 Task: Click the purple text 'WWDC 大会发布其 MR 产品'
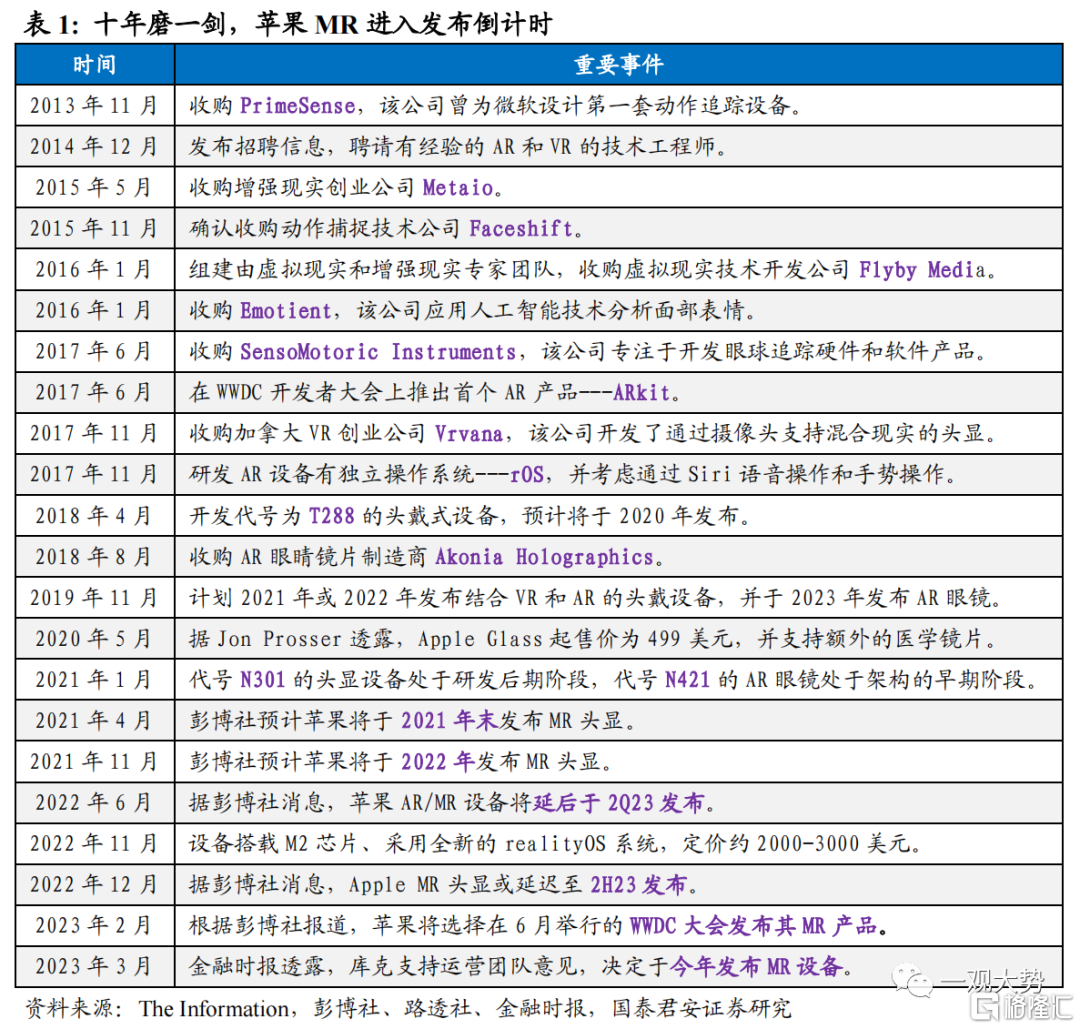tap(754, 926)
